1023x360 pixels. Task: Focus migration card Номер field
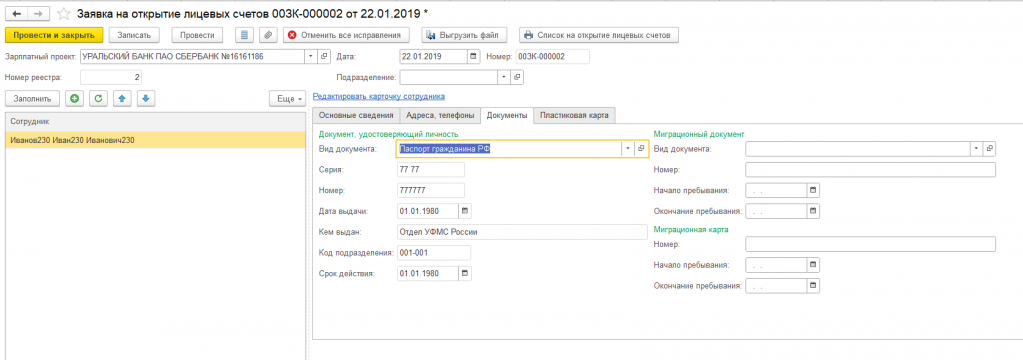[870, 244]
